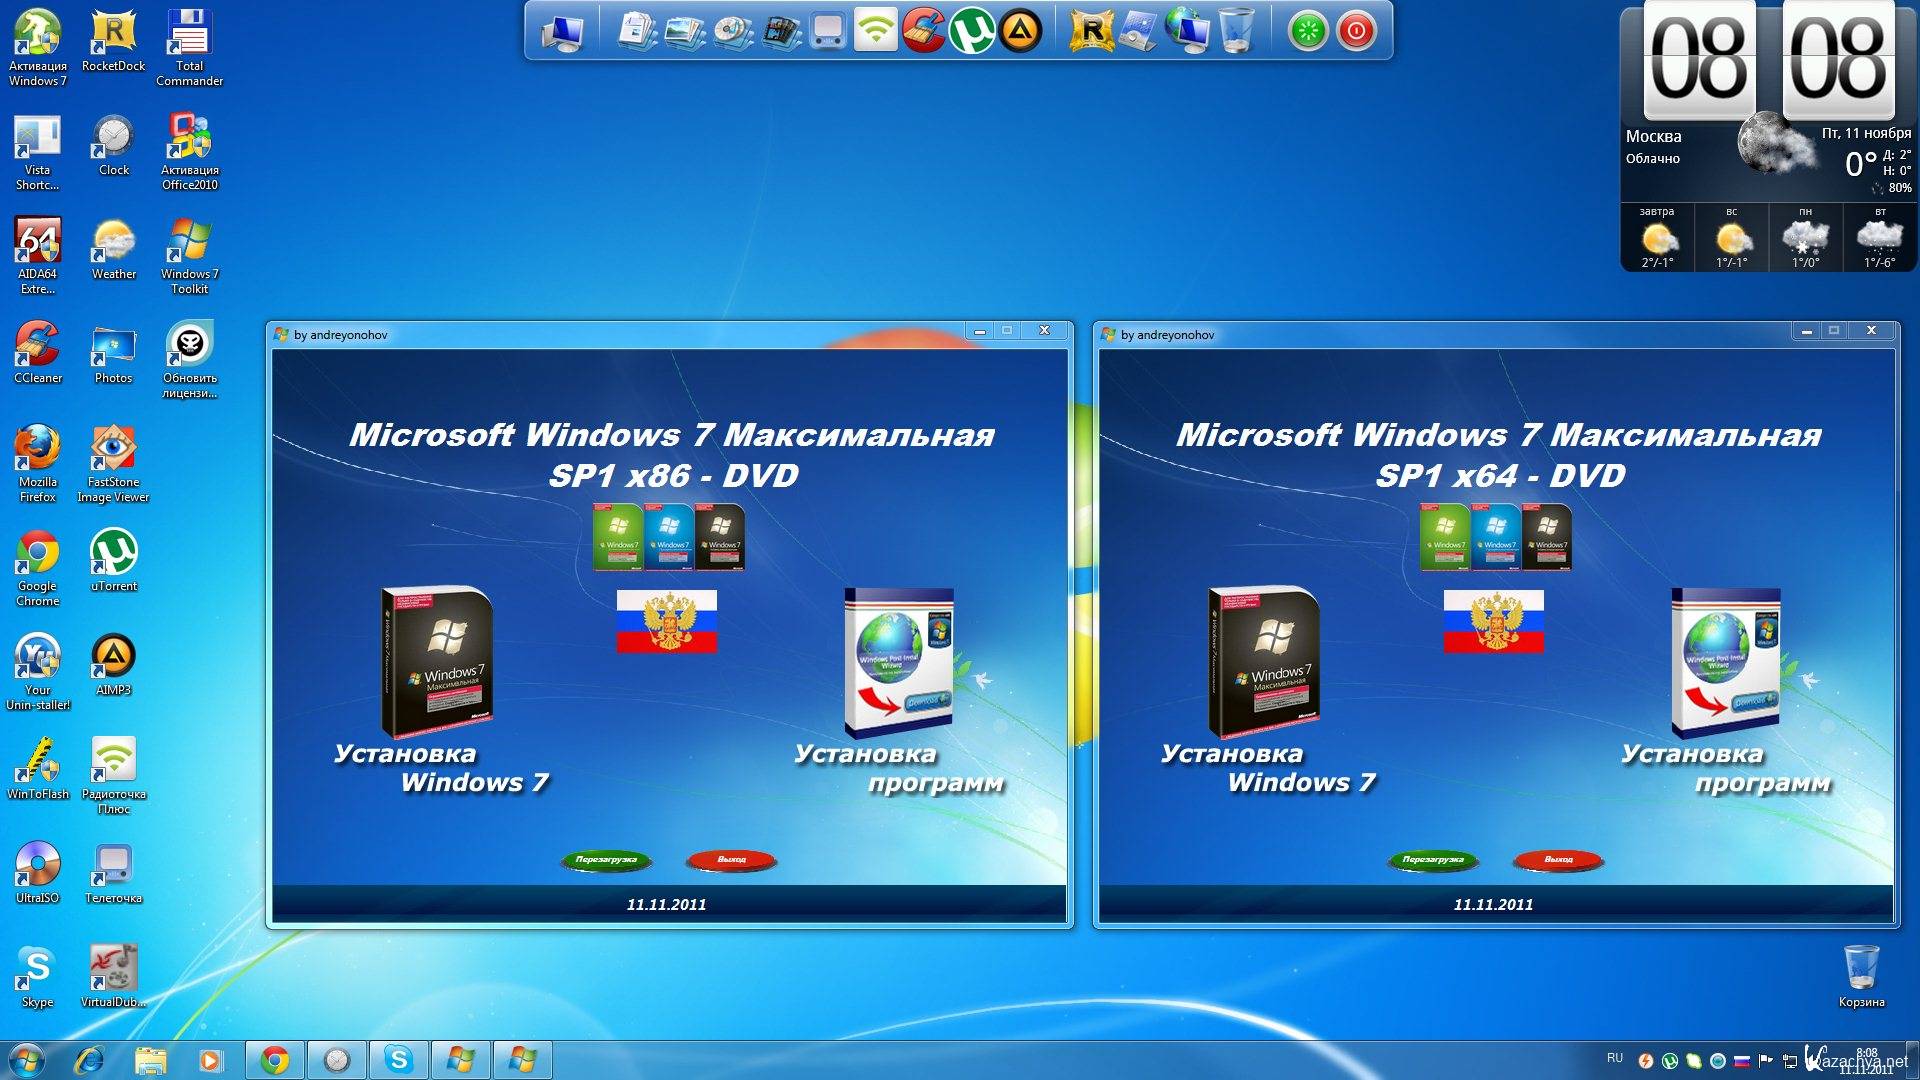Viewport: 1920px width, 1080px height.
Task: Click the uTorrent icon in the system tray
Action: pyautogui.click(x=1669, y=1061)
